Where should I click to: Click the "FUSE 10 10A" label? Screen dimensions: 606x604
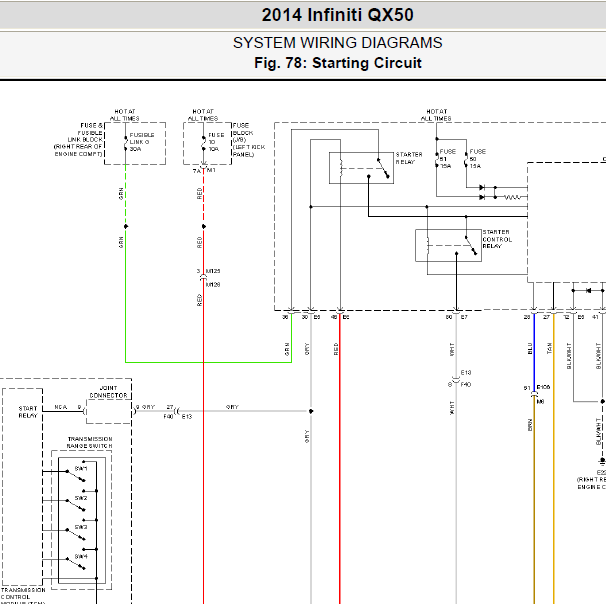click(216, 142)
